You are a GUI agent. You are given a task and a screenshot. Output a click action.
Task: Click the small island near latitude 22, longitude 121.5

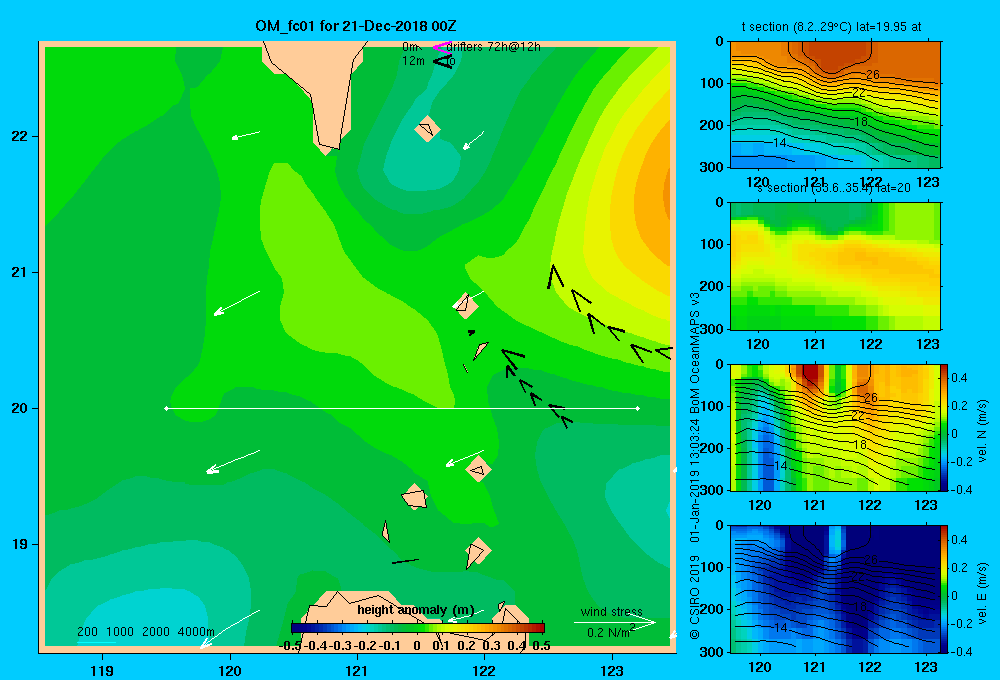427,128
